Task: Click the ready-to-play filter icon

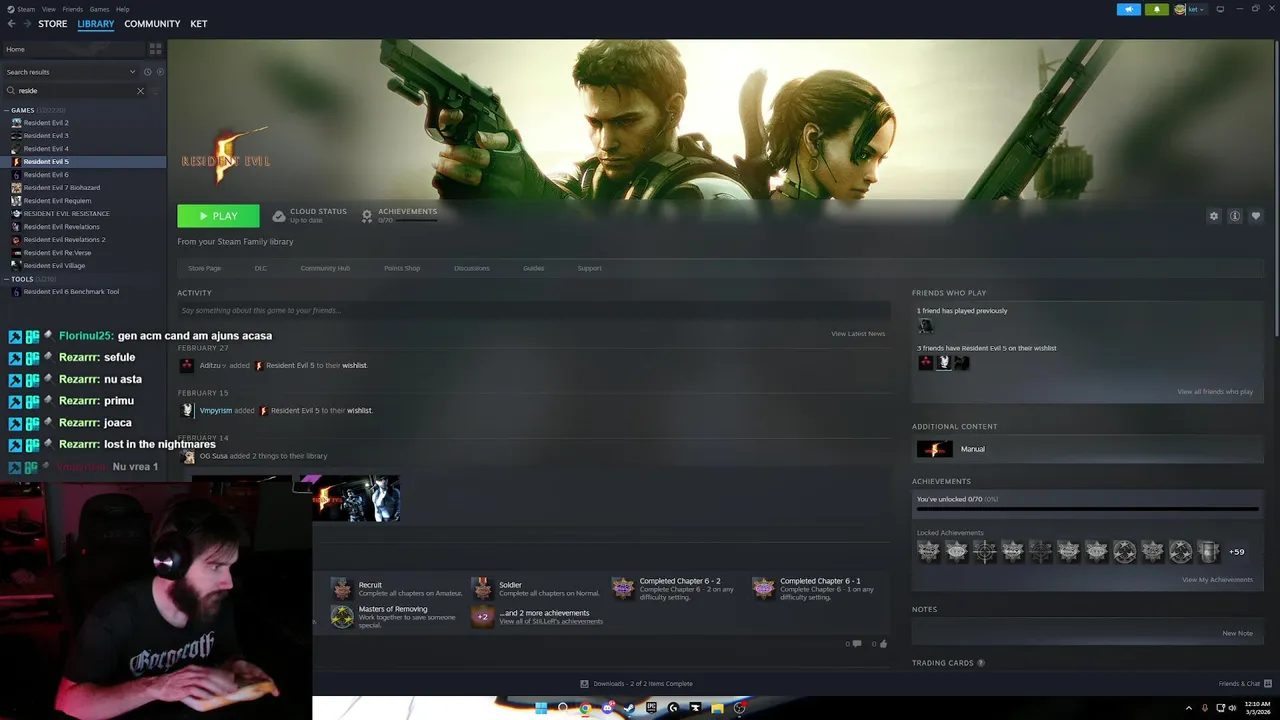Action: pyautogui.click(x=160, y=72)
